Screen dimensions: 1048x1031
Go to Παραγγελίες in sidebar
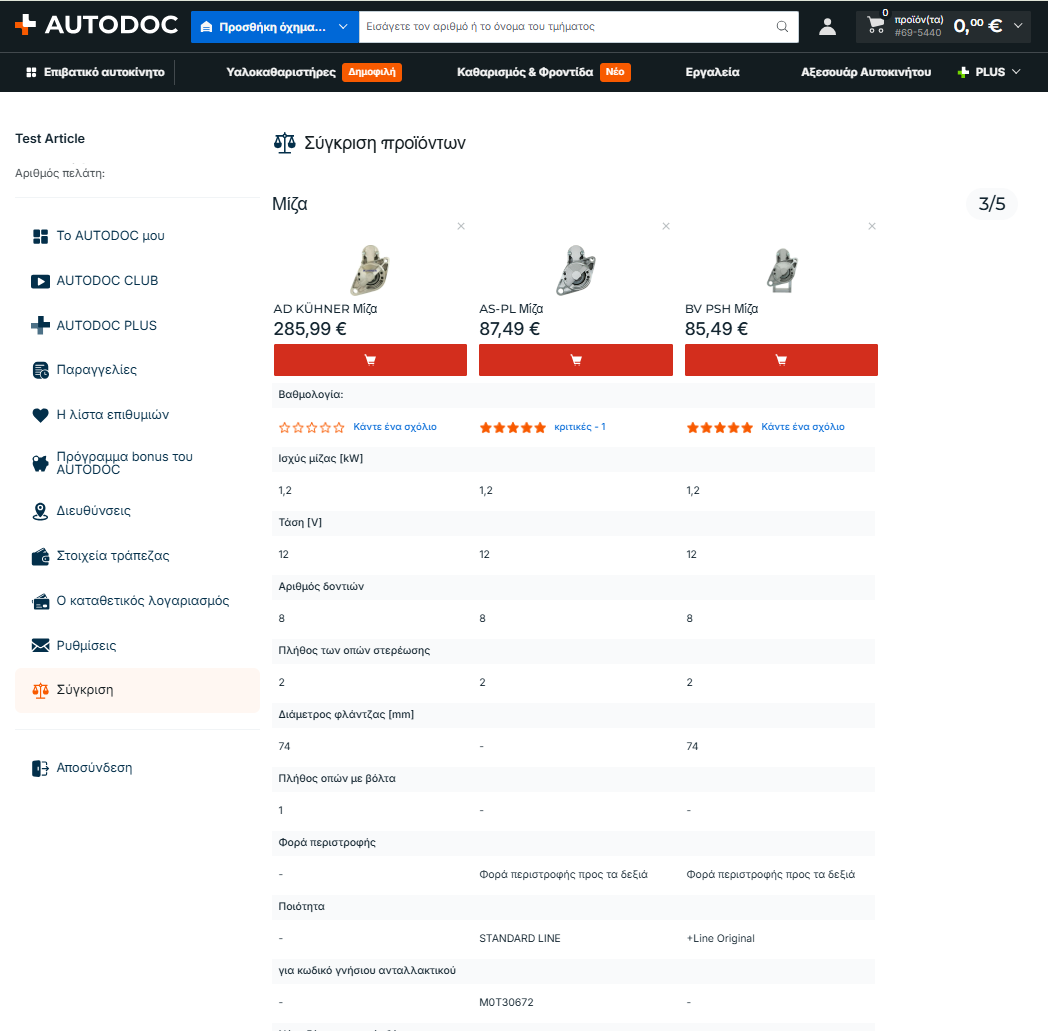[x=96, y=370]
